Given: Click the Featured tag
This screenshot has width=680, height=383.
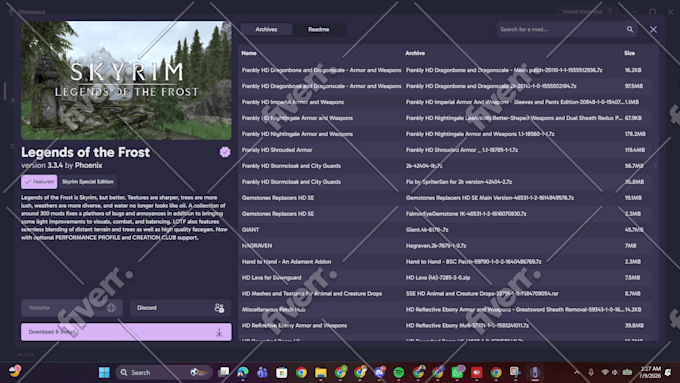Looking at the screenshot, I should (x=39, y=182).
